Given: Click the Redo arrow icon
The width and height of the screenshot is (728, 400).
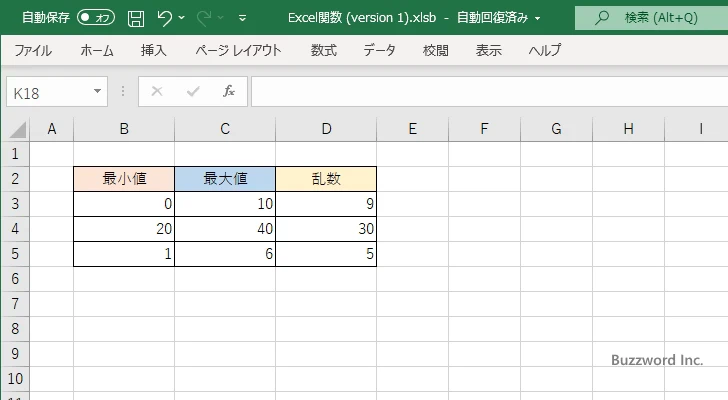Looking at the screenshot, I should pyautogui.click(x=203, y=18).
